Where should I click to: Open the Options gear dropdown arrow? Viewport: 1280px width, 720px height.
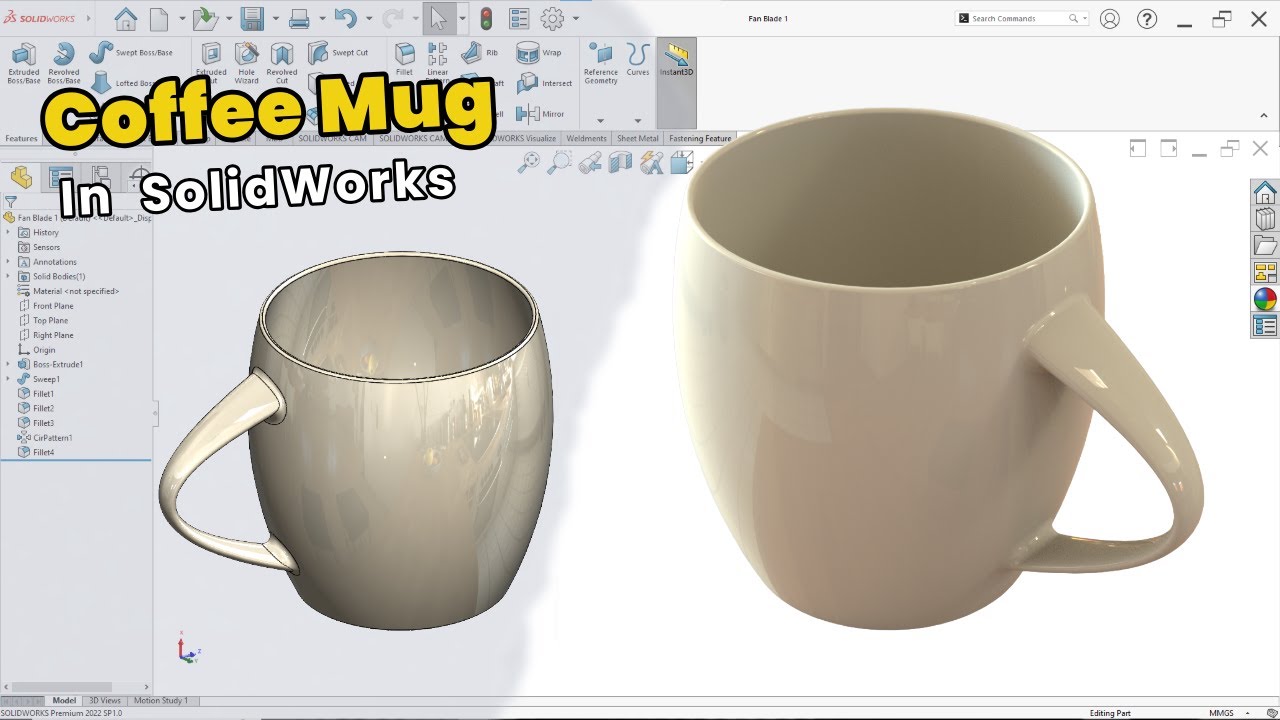pos(576,18)
